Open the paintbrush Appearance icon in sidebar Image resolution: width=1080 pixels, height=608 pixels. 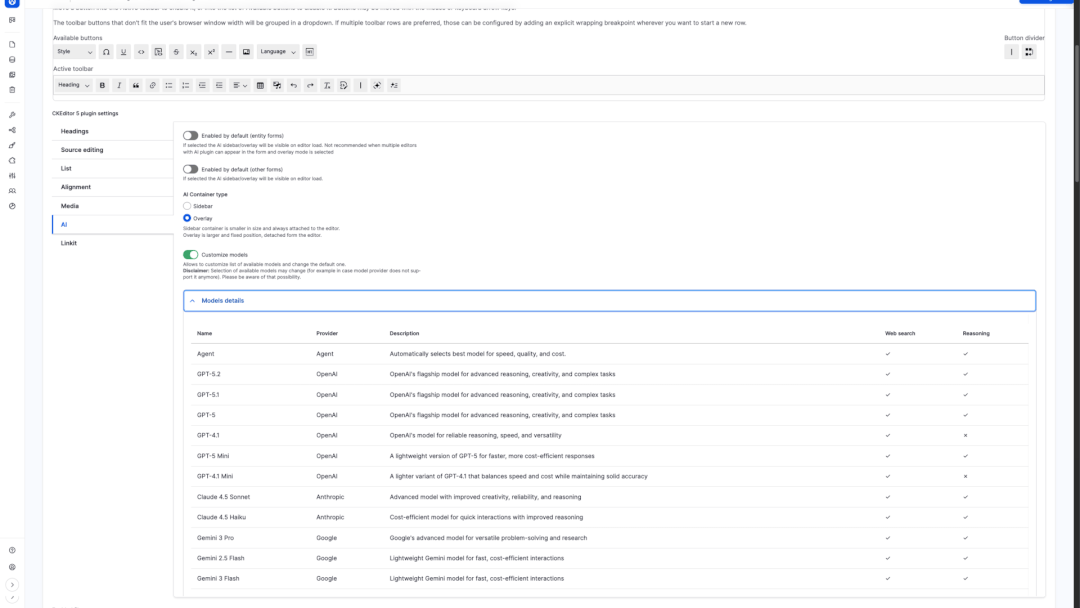point(12,145)
